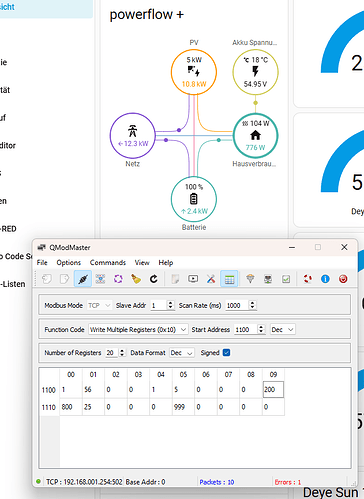Click row header 1110

pyautogui.click(x=49, y=407)
